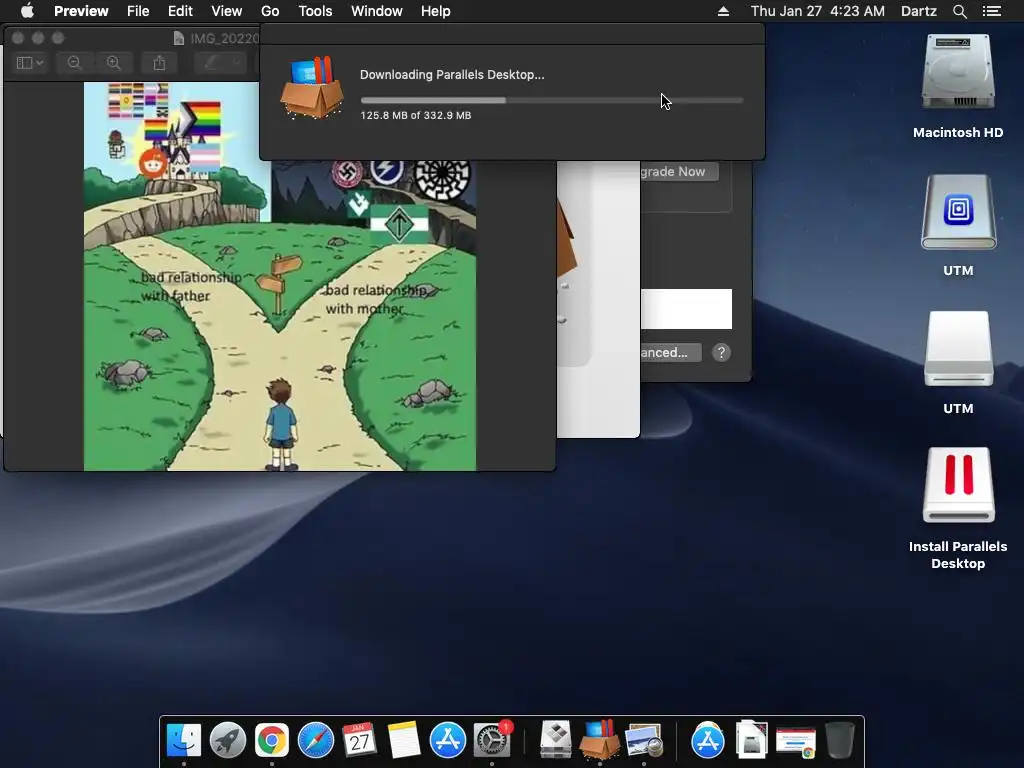
Task: Restore the minimized Chrome window in Dock
Action: 795,742
